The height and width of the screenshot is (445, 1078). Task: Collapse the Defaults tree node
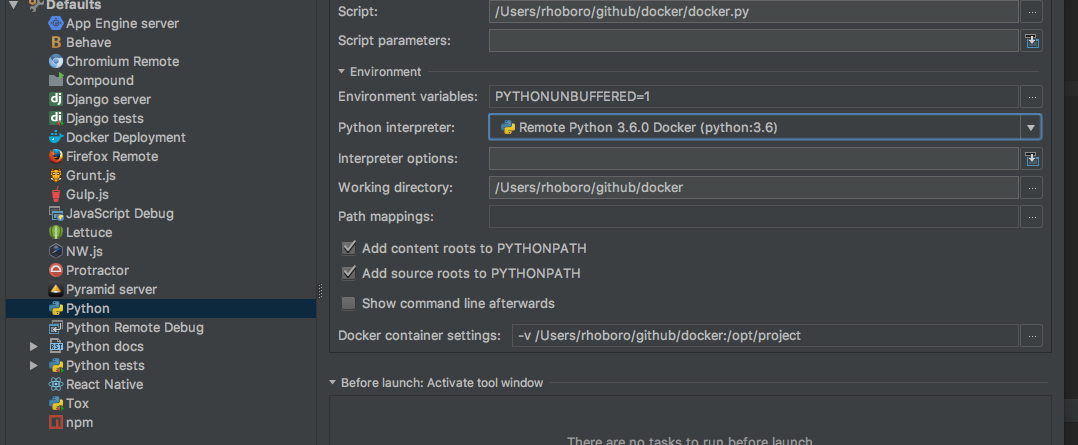(x=14, y=5)
